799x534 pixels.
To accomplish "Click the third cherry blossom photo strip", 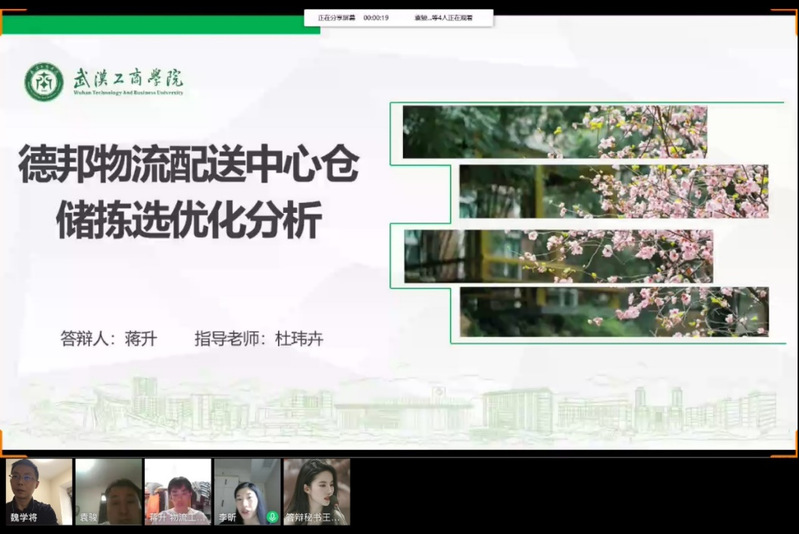I will [x=558, y=255].
